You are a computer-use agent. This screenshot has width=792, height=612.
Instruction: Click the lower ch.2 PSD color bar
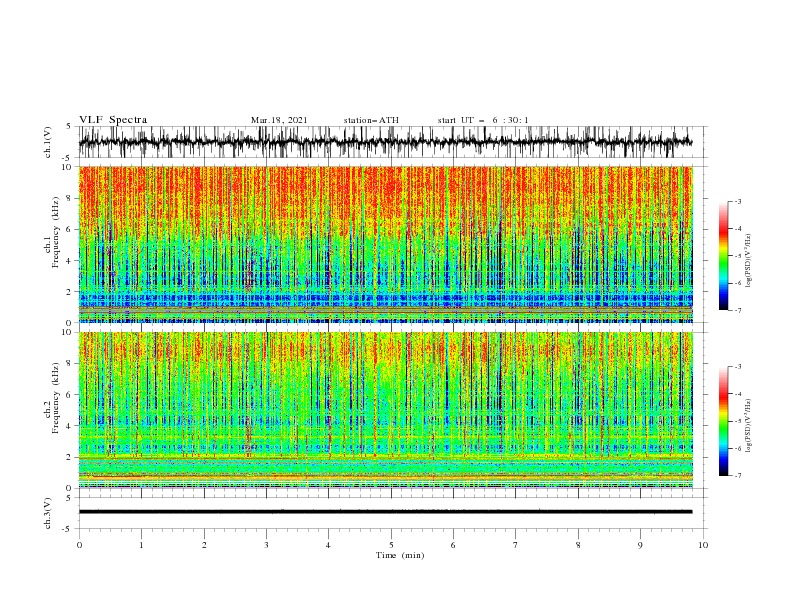click(x=723, y=421)
